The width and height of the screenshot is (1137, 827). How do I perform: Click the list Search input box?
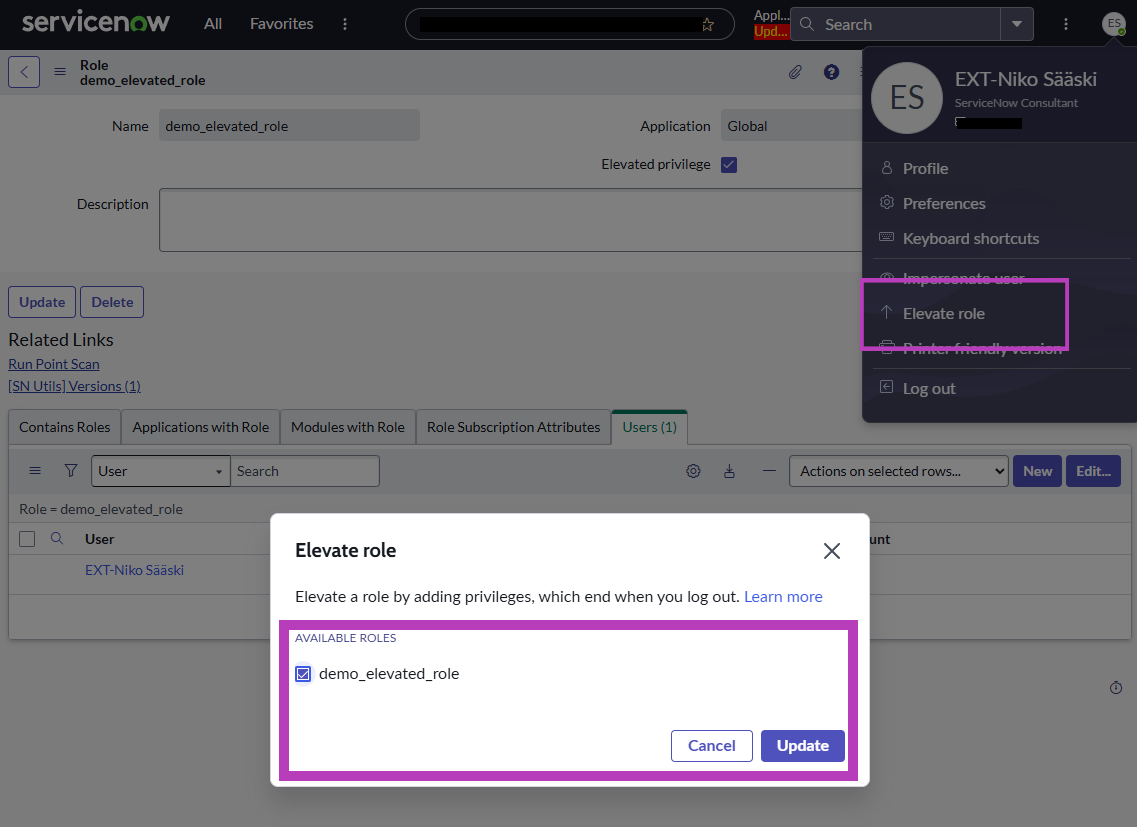tap(305, 471)
